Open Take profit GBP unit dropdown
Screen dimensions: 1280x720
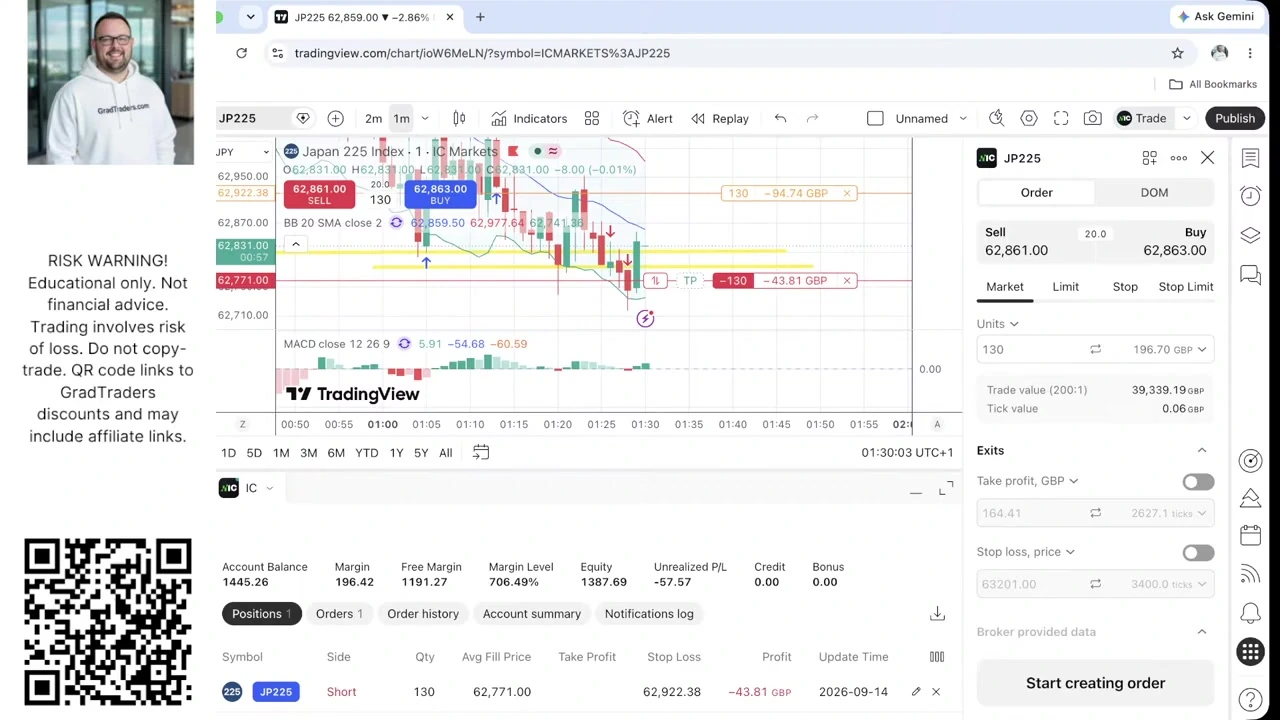click(x=1028, y=481)
